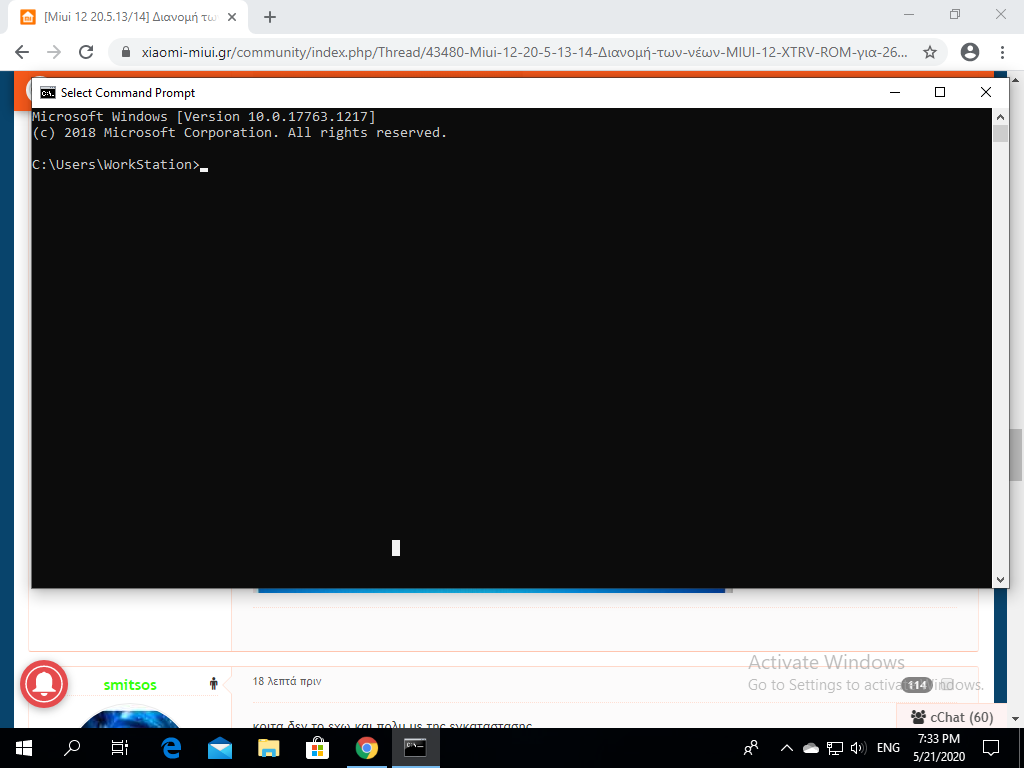Switch to Chrome in taskbar
Screen dimensions: 1024x768
click(366, 748)
